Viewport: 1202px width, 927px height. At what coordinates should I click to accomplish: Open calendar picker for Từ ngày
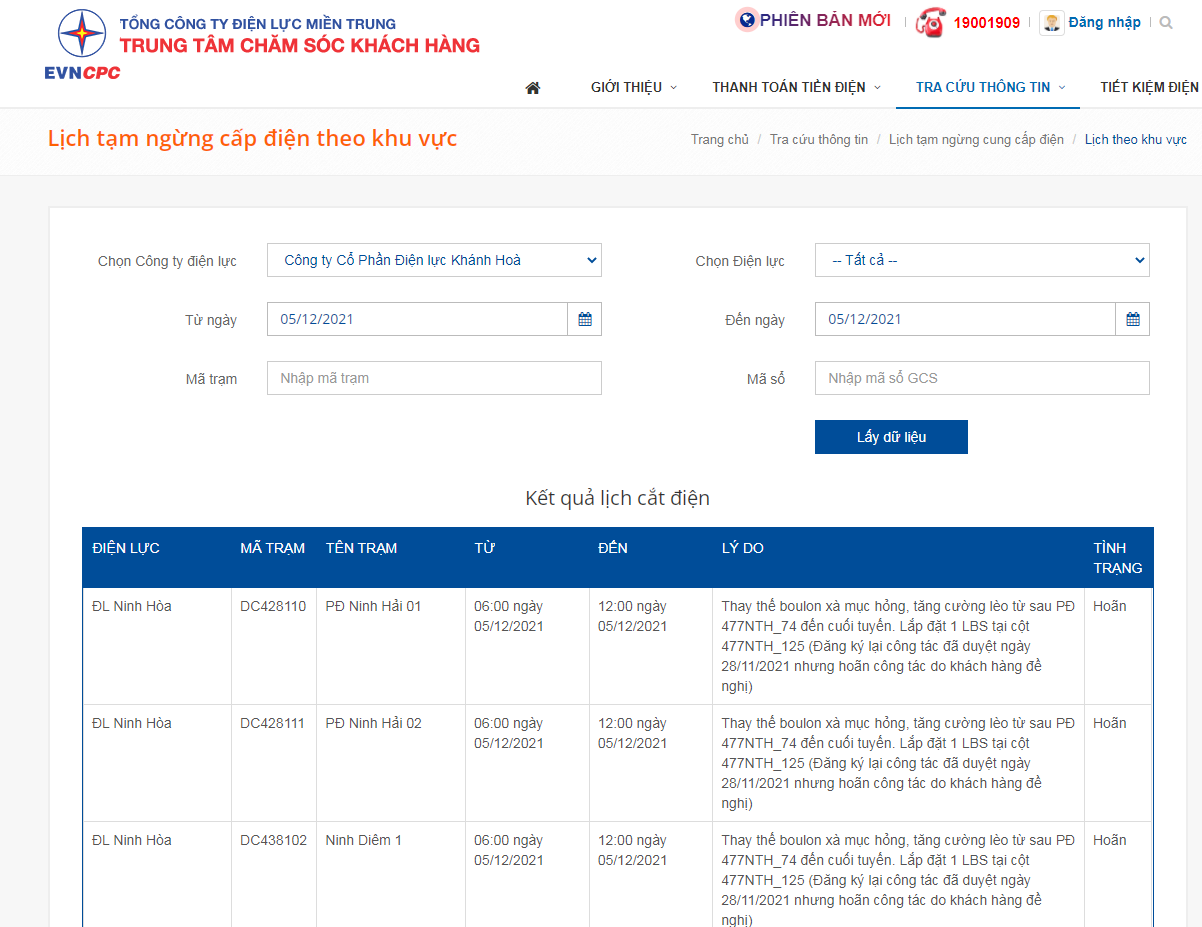[585, 319]
